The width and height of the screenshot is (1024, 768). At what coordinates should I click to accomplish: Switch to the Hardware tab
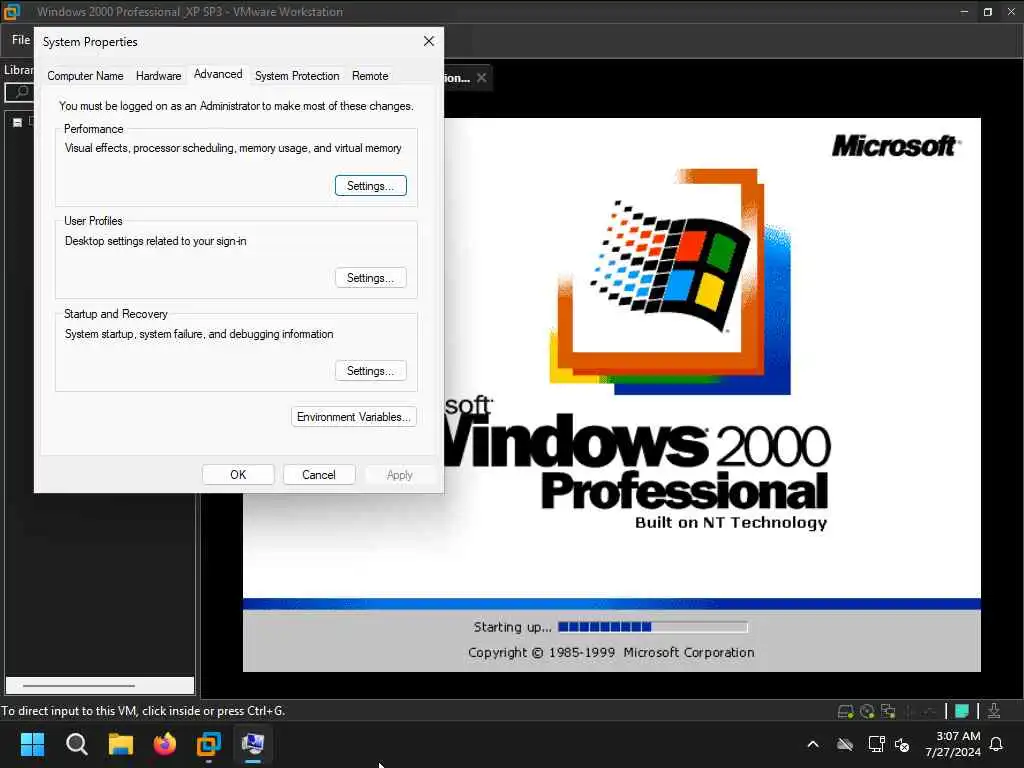(x=158, y=76)
